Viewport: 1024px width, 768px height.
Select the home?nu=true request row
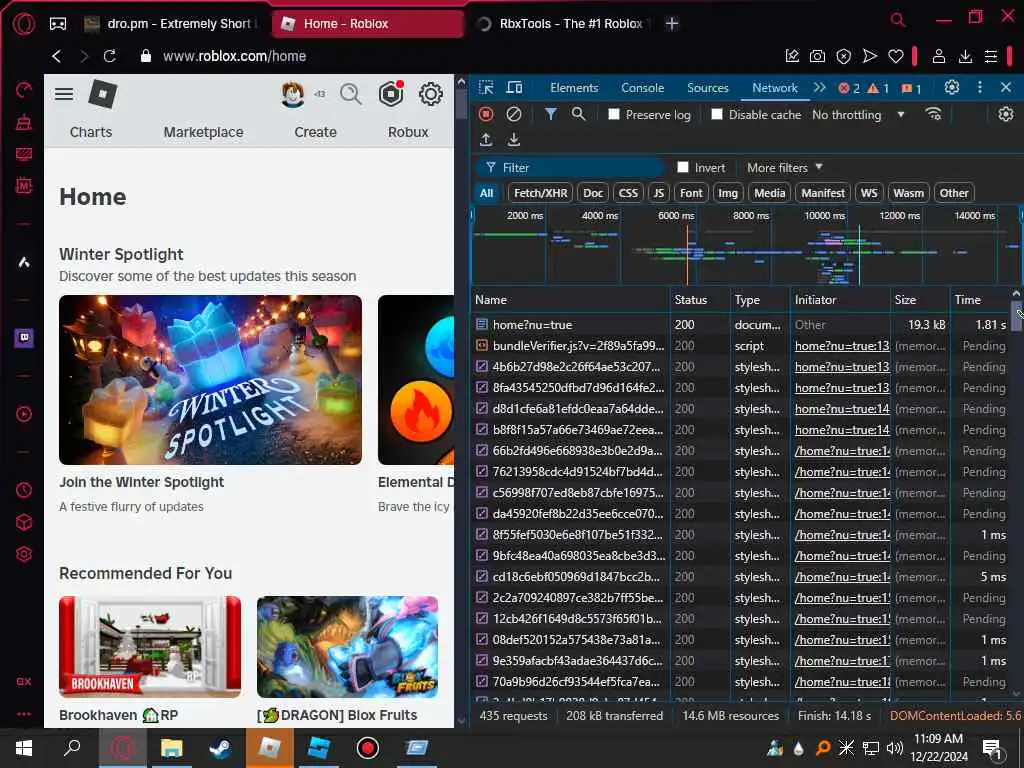741,325
